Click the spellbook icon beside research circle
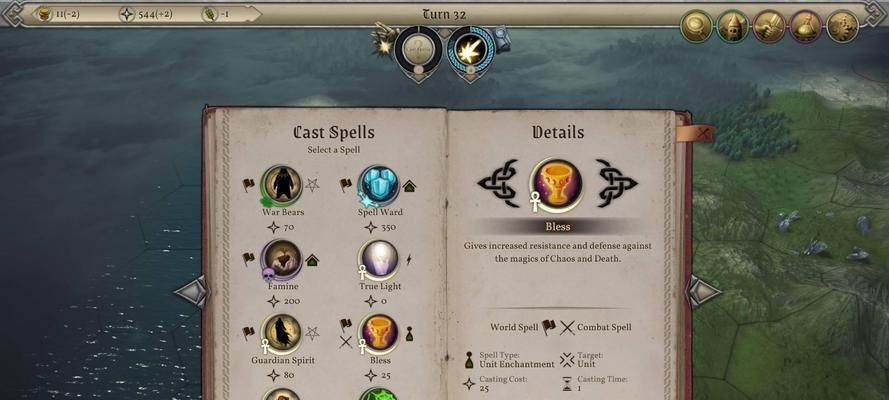 pos(502,38)
